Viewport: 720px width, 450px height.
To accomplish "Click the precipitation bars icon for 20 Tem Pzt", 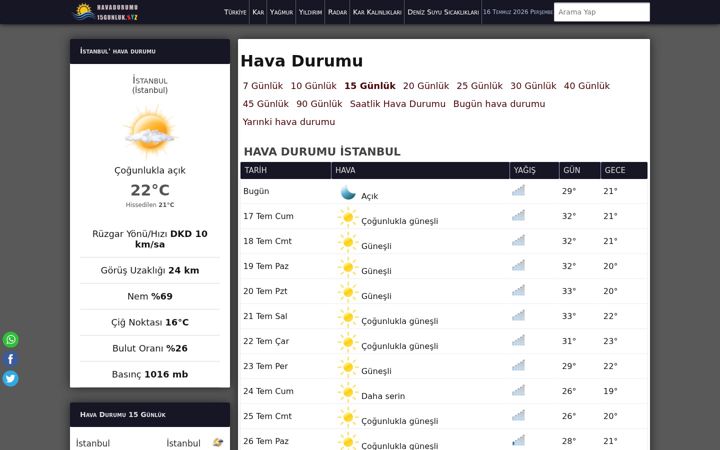I will pyautogui.click(x=518, y=290).
